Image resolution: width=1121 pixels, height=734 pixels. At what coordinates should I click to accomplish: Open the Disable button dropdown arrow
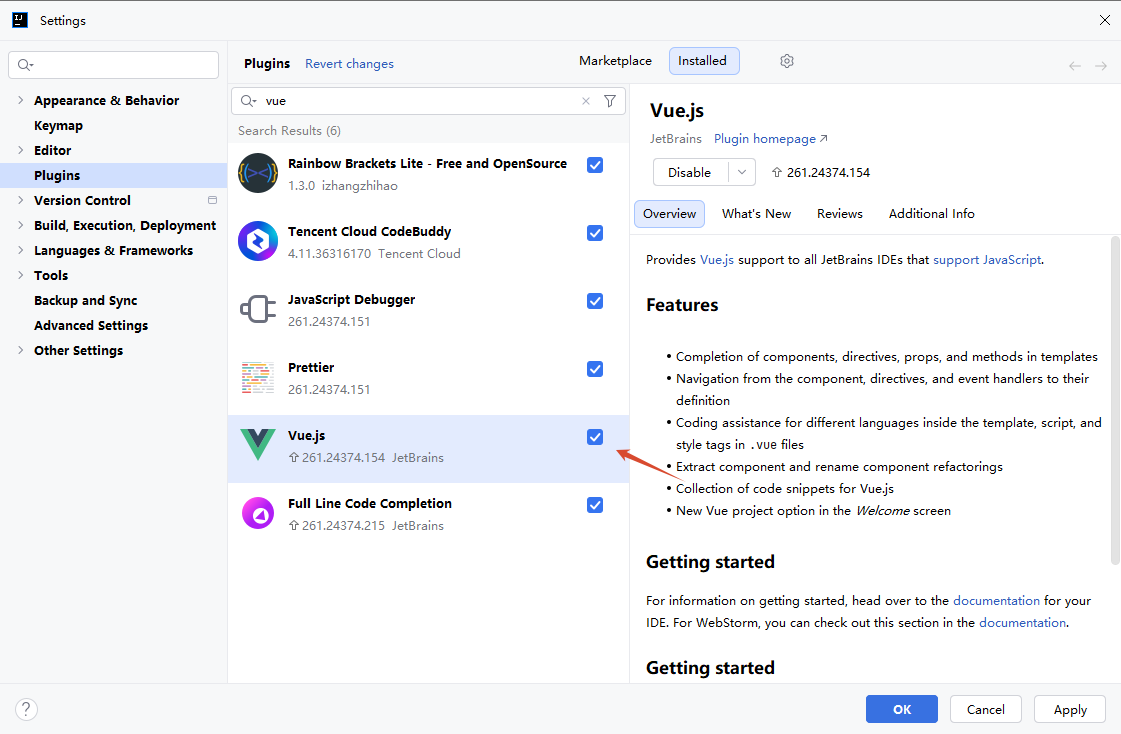[742, 172]
